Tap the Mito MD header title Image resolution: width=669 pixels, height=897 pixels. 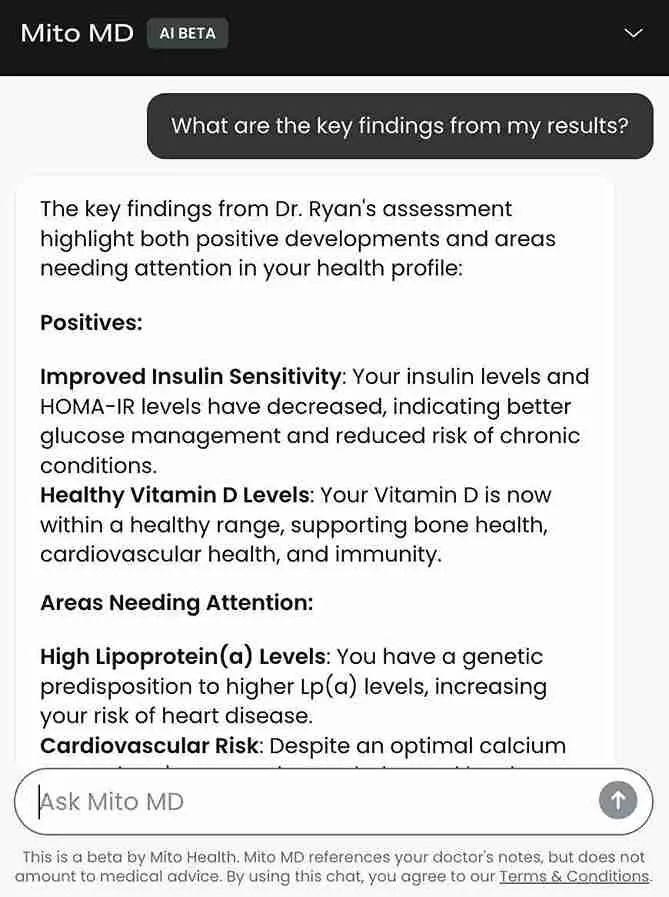pyautogui.click(x=77, y=33)
